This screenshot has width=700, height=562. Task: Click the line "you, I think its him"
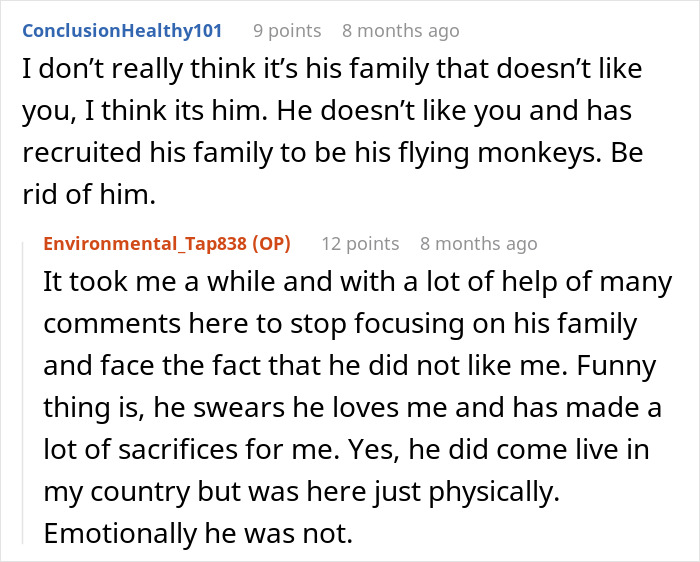[327, 111]
